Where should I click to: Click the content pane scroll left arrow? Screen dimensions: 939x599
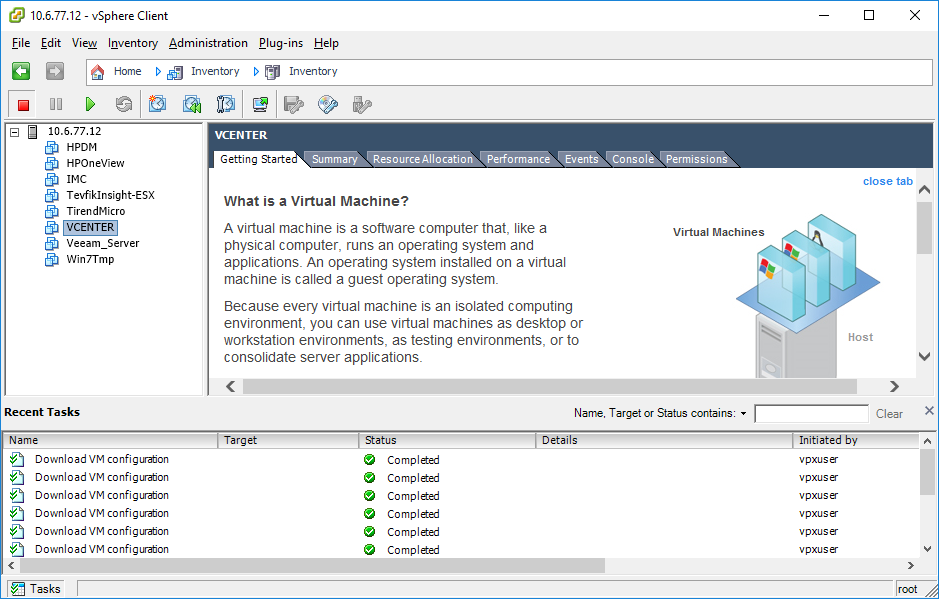(231, 386)
